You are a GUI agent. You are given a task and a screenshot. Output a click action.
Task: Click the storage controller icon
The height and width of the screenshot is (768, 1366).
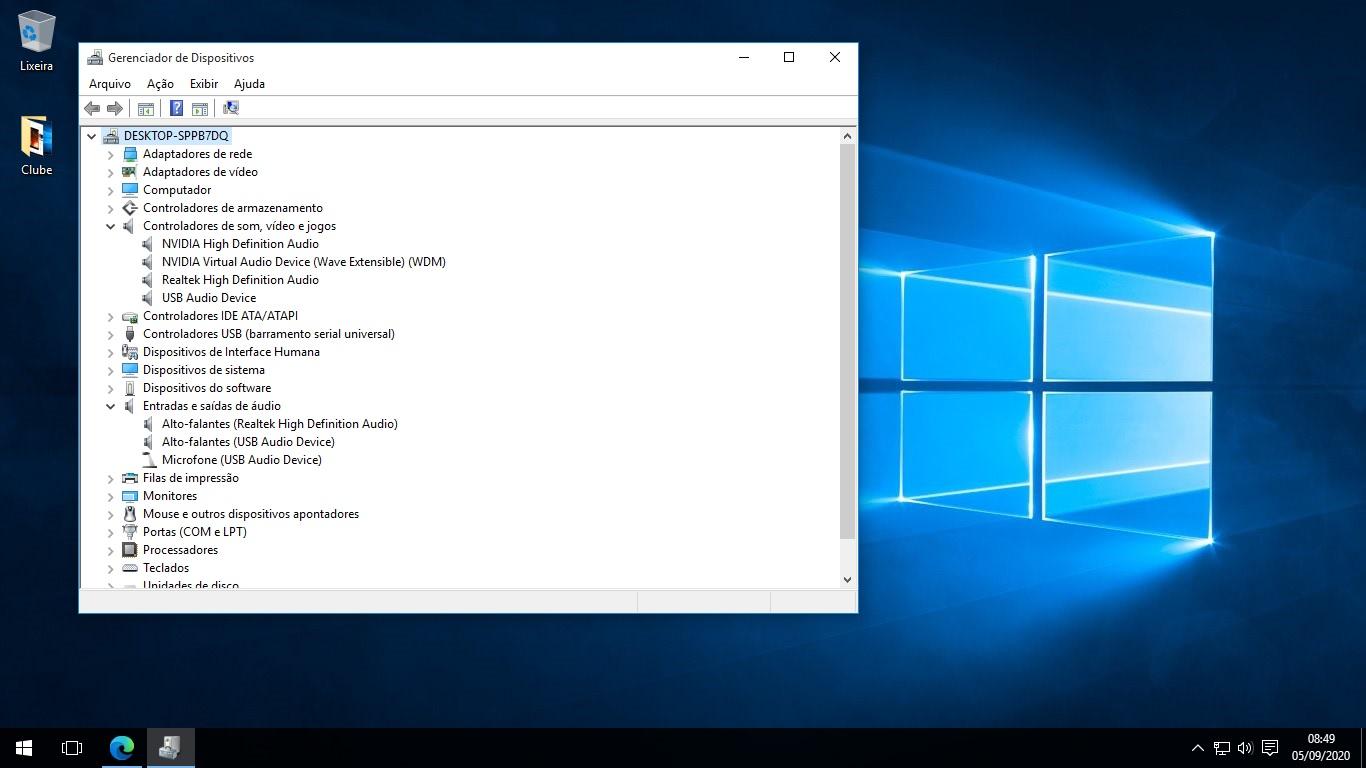pos(130,208)
